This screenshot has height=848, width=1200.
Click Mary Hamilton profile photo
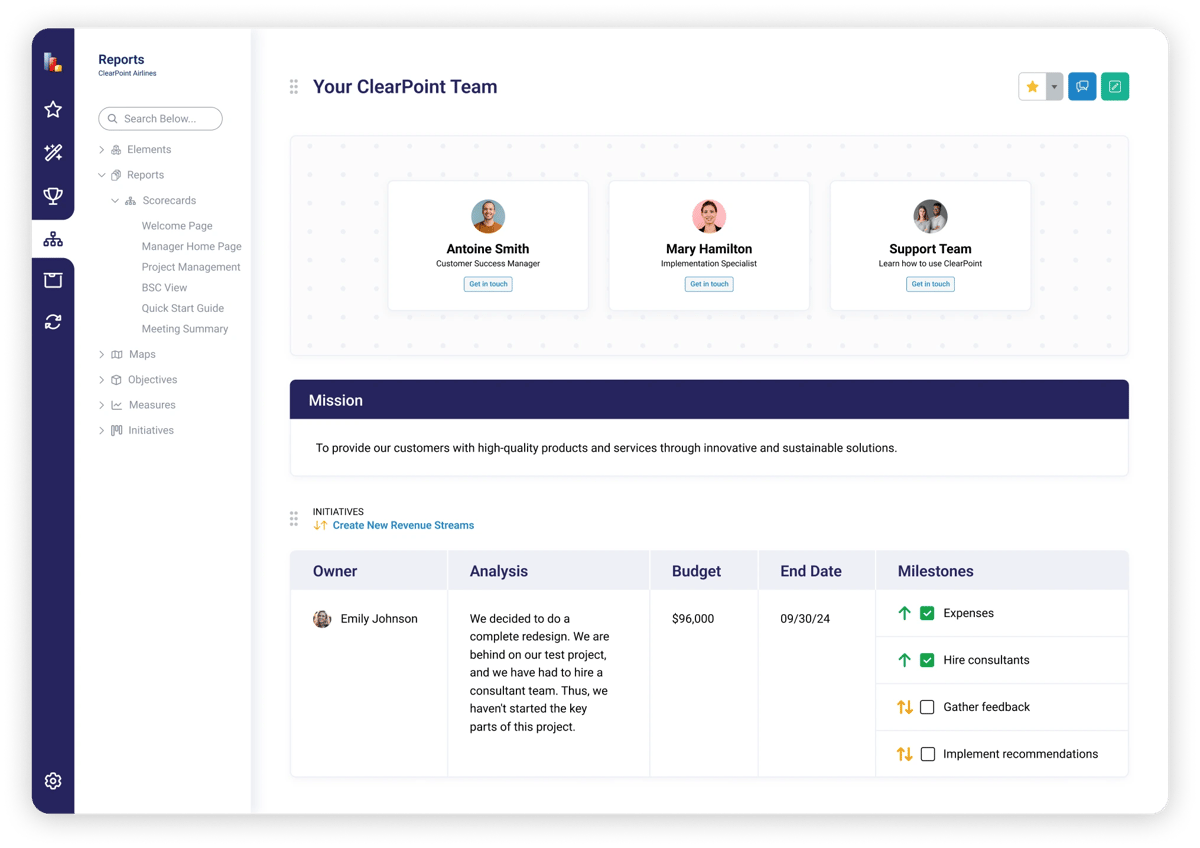pyautogui.click(x=709, y=216)
